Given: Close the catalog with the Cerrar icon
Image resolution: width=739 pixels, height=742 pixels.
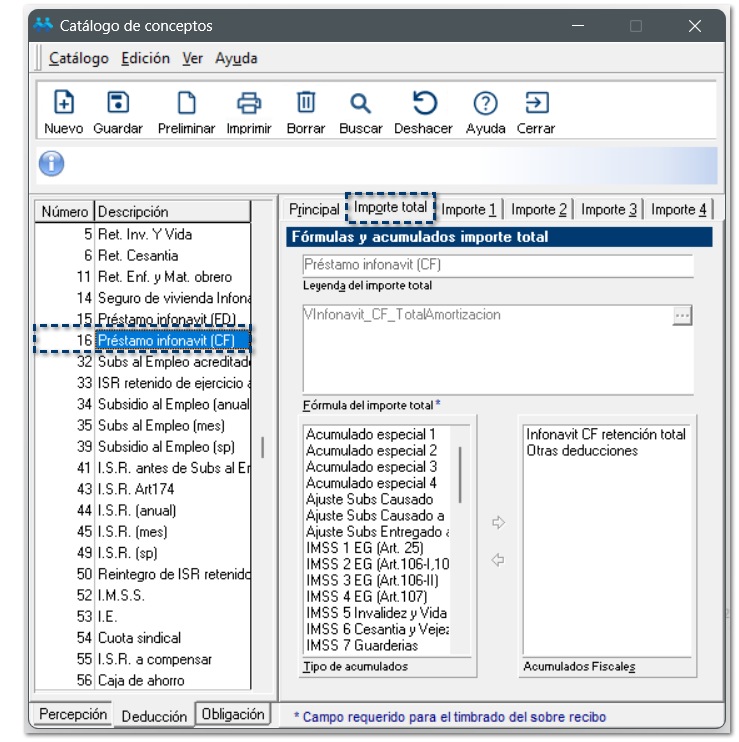Looking at the screenshot, I should tap(536, 103).
